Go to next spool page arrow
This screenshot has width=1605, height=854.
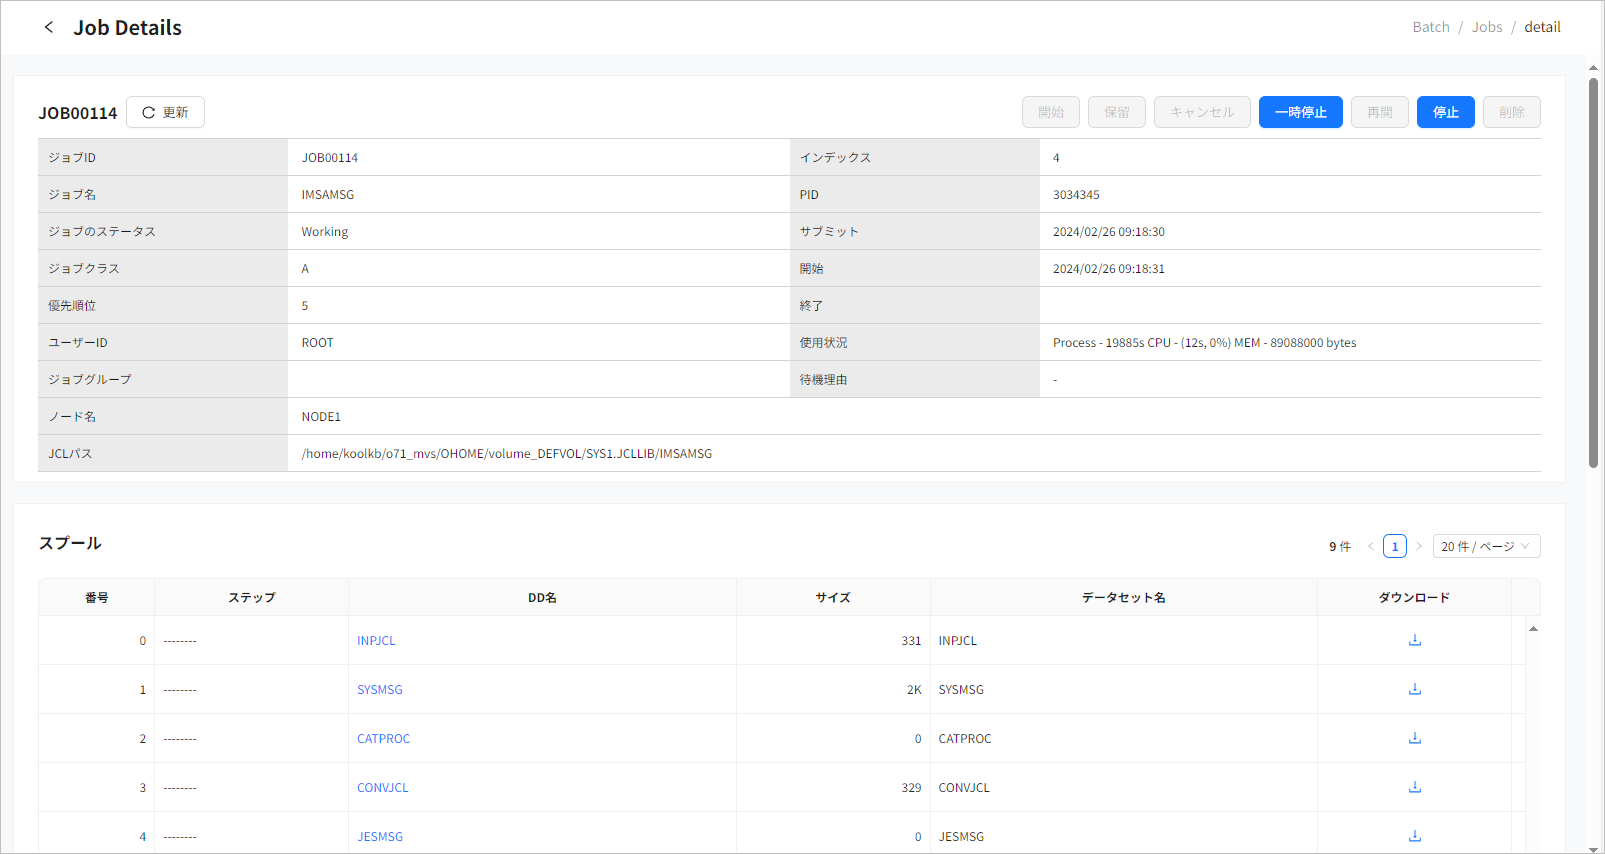tap(1418, 546)
